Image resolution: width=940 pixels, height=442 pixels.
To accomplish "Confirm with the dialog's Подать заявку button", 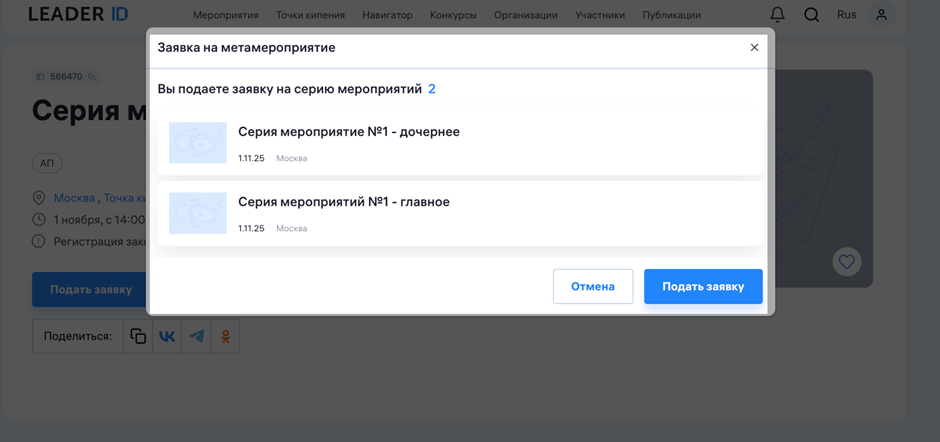I will click(x=703, y=286).
